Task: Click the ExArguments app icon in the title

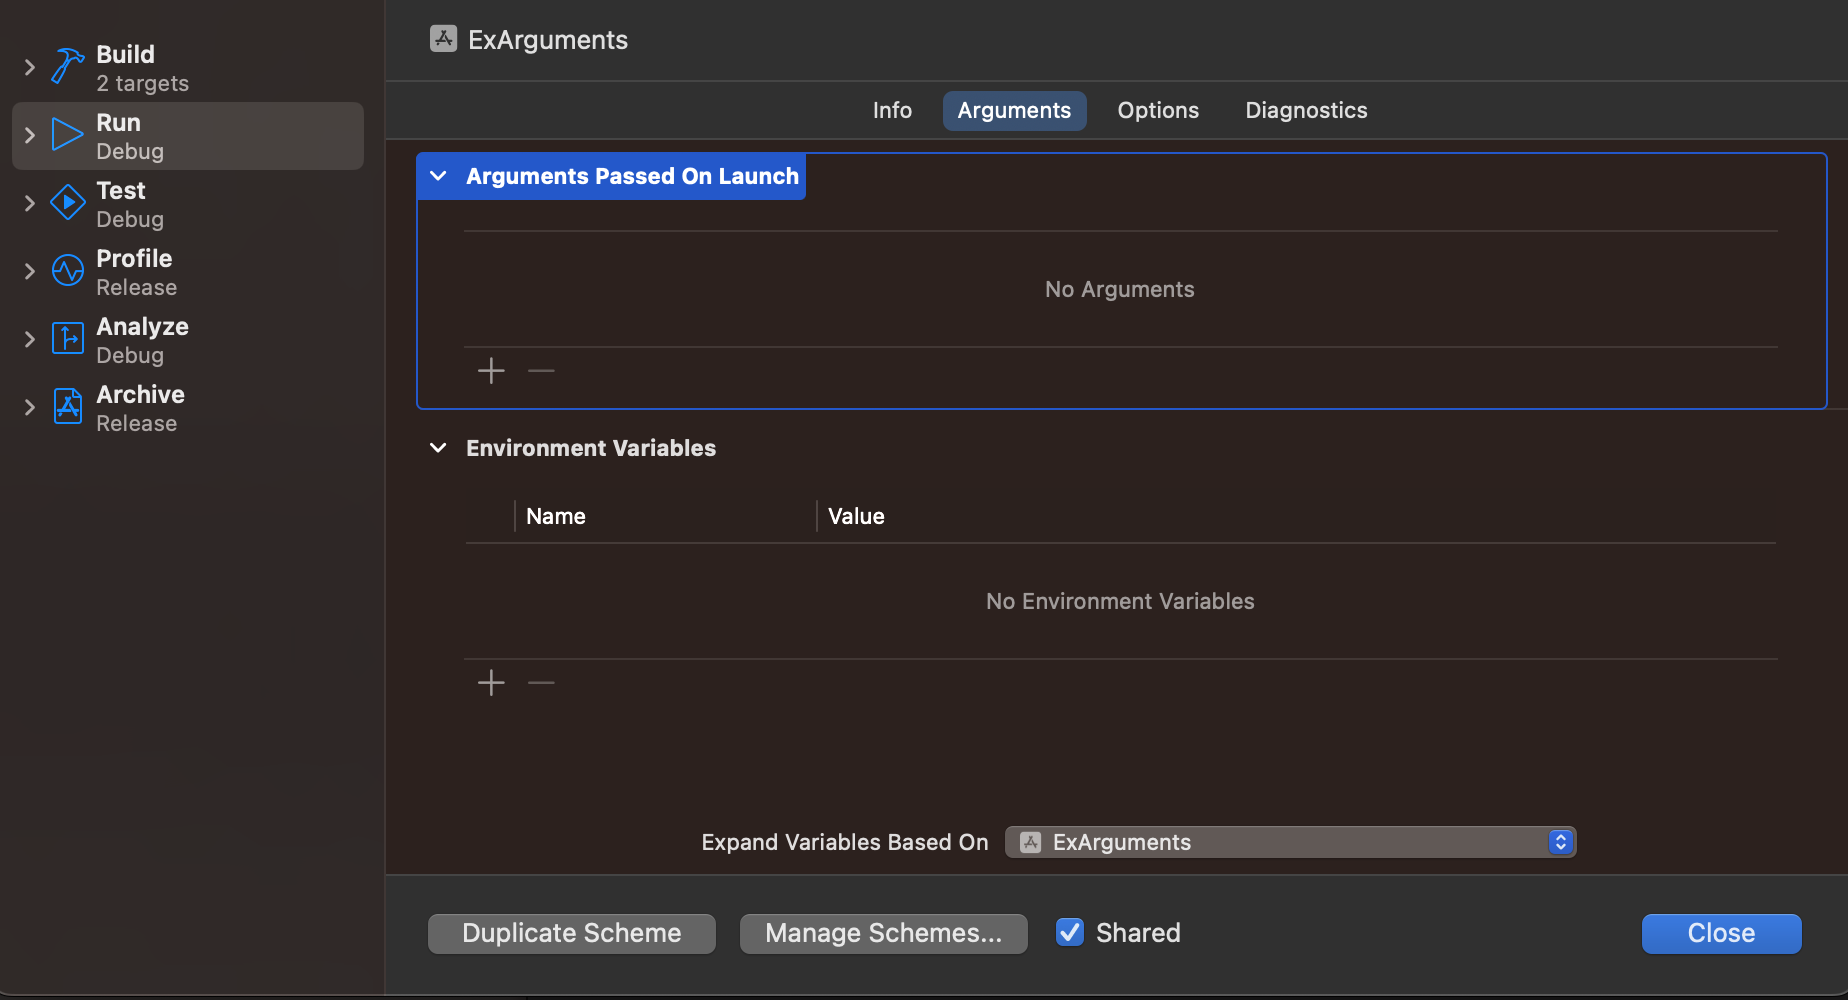Action: pos(443,39)
